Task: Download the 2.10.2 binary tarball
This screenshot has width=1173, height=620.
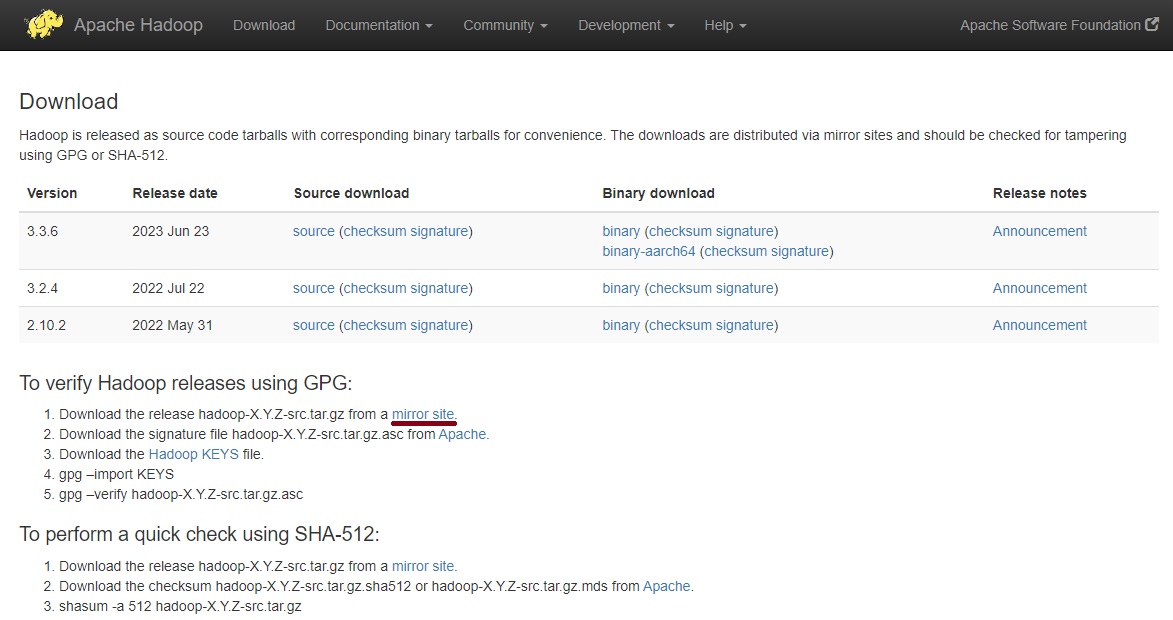Action: 621,325
